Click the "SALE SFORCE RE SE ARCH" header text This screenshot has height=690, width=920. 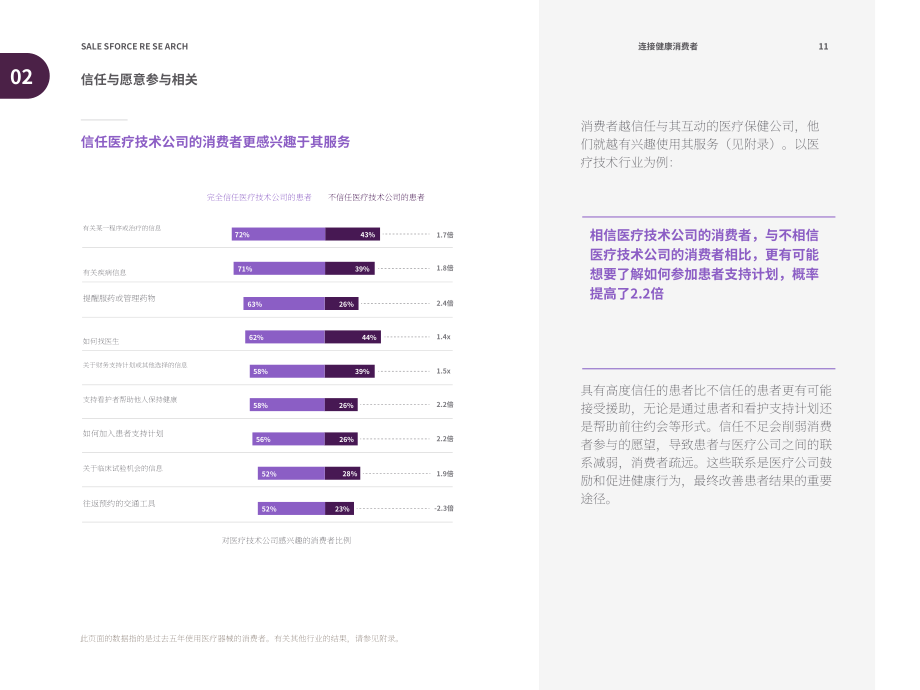pos(134,46)
